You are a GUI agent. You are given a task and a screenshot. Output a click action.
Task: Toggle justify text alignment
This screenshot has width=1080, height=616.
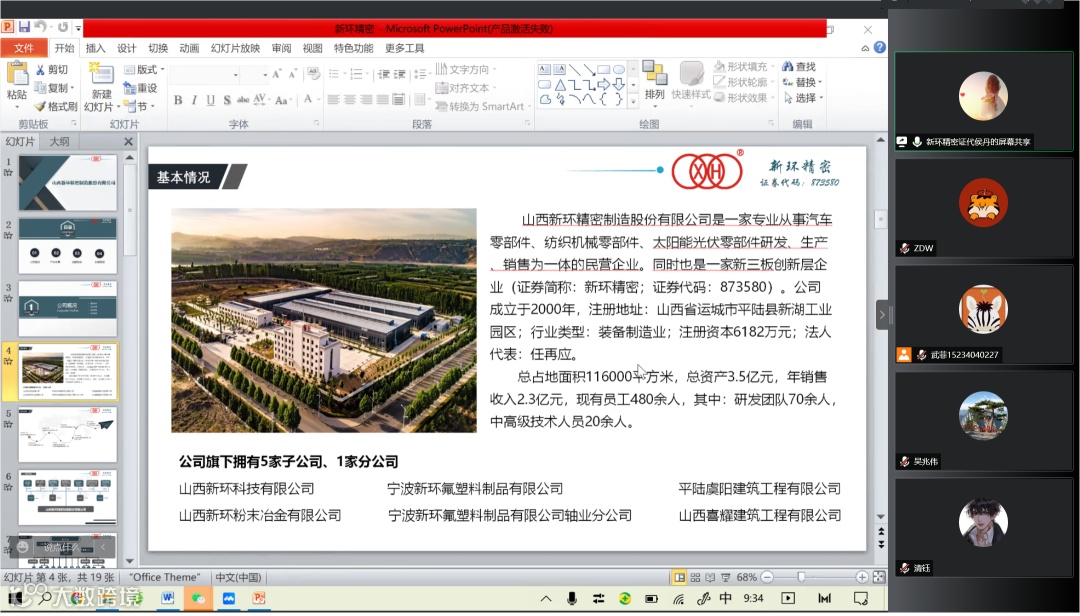[x=382, y=100]
